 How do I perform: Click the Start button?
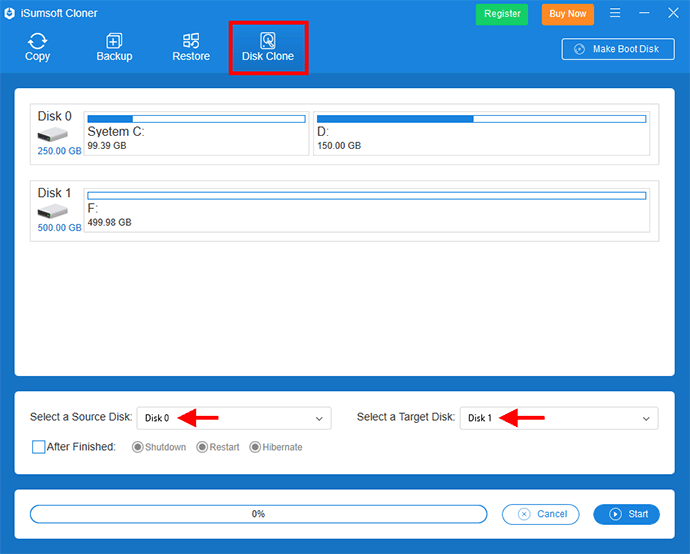[x=627, y=514]
